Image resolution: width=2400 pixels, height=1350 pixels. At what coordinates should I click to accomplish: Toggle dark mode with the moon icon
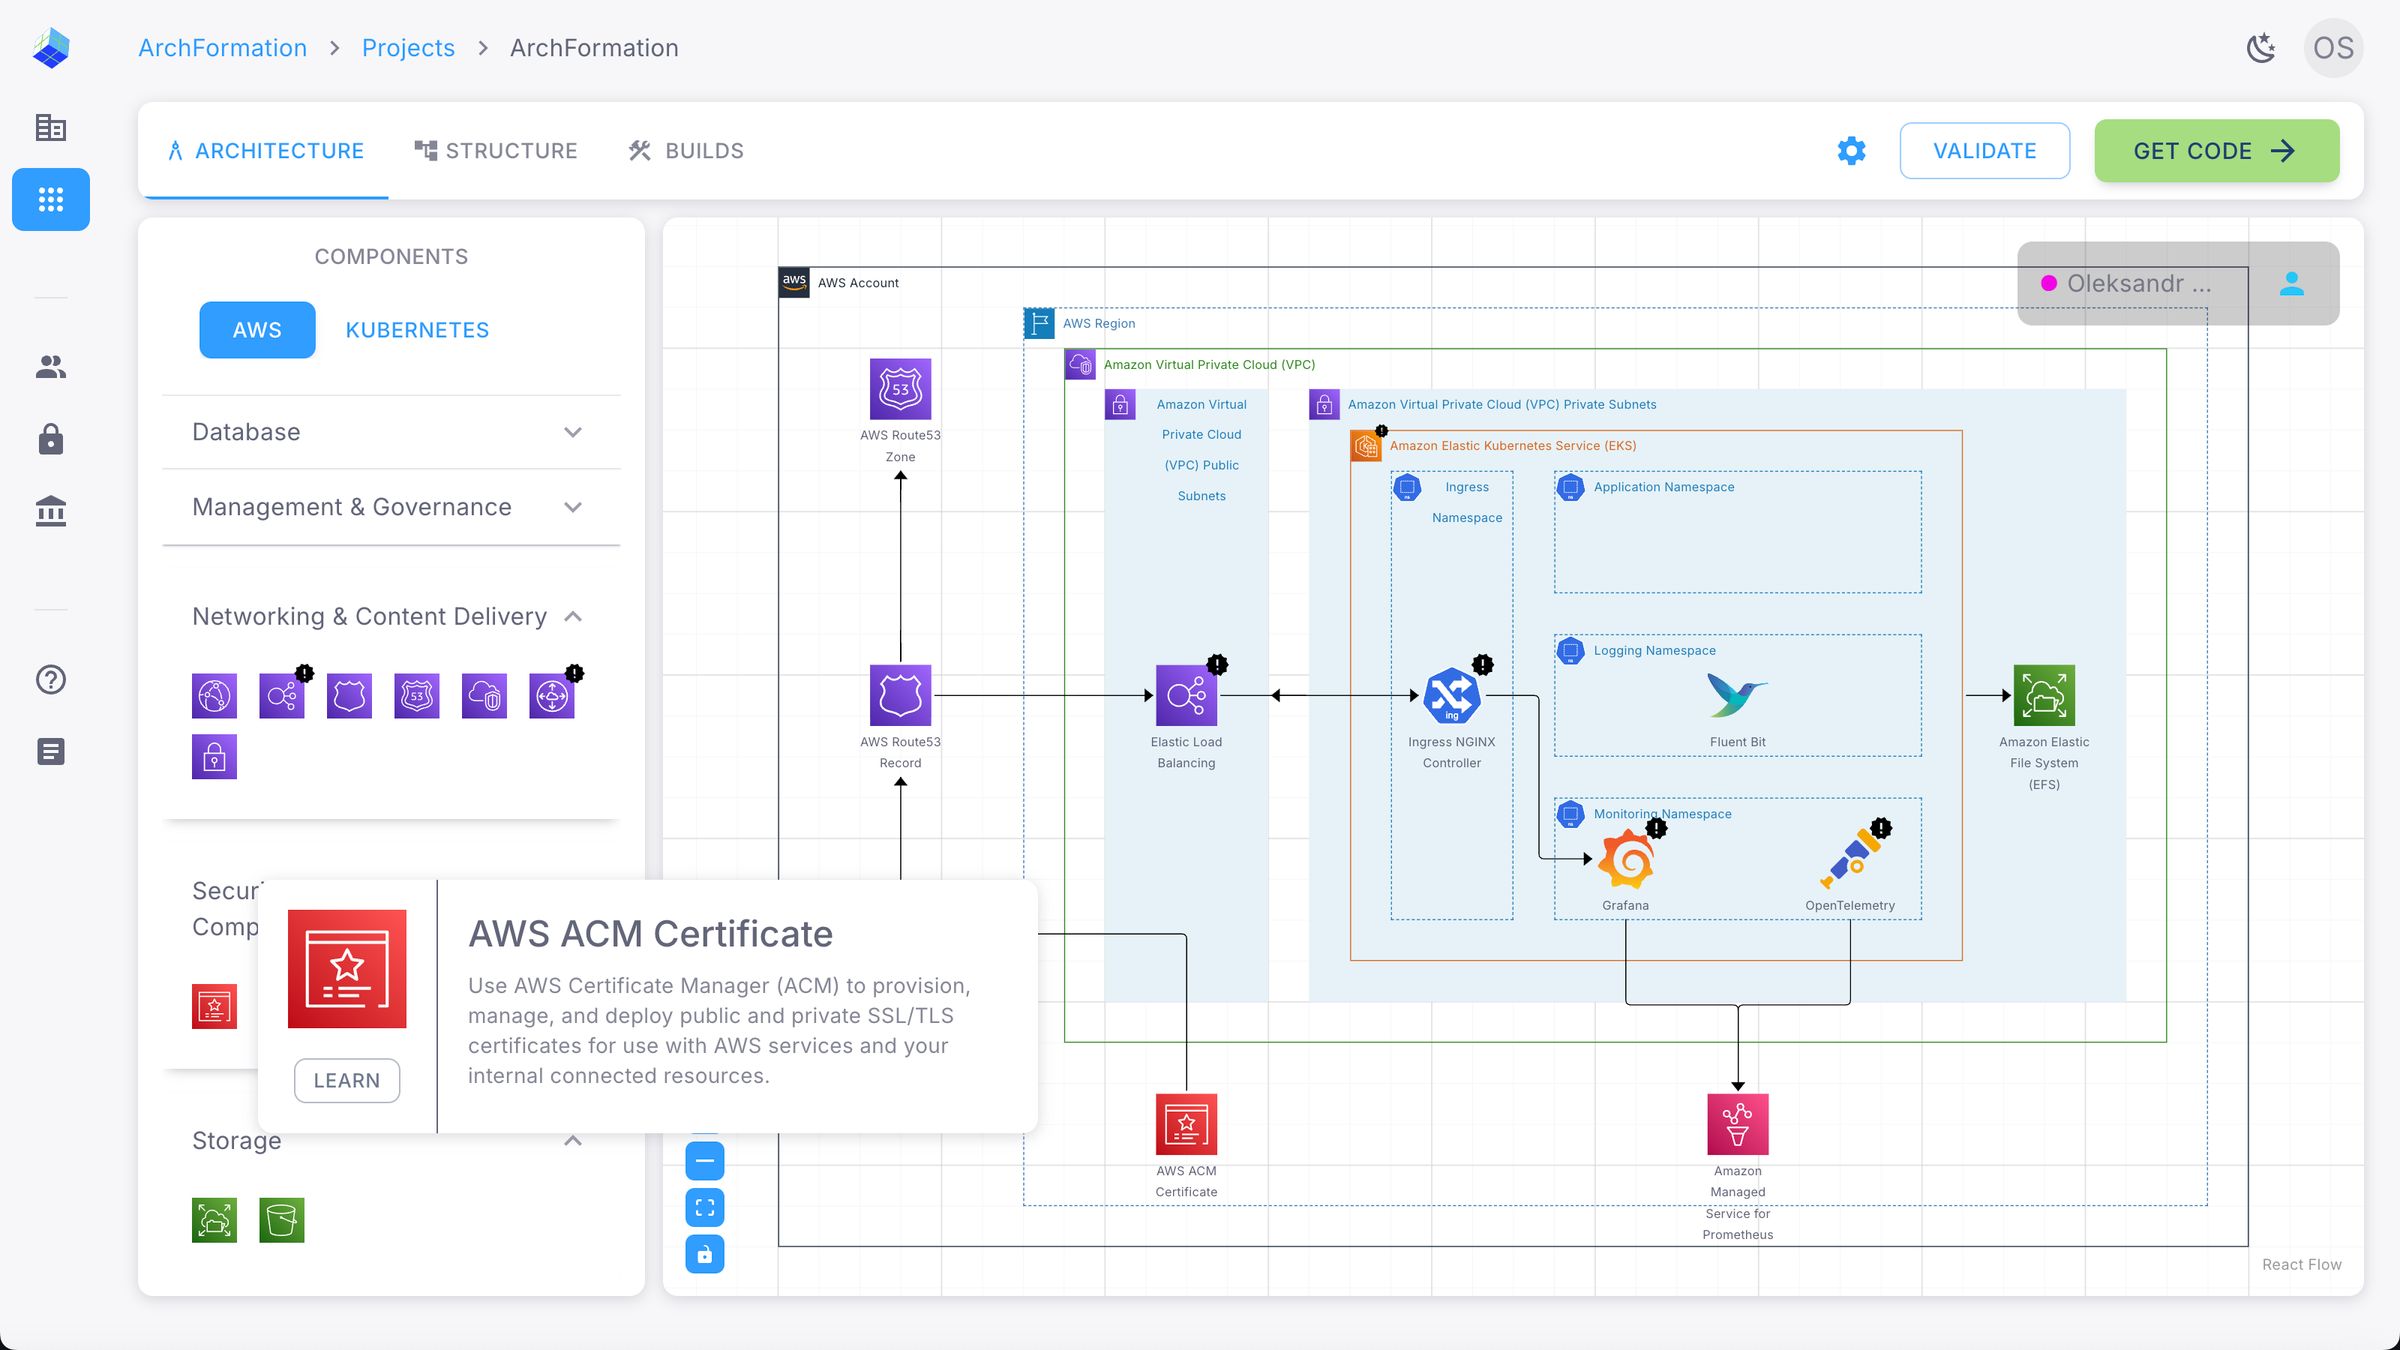click(2261, 47)
